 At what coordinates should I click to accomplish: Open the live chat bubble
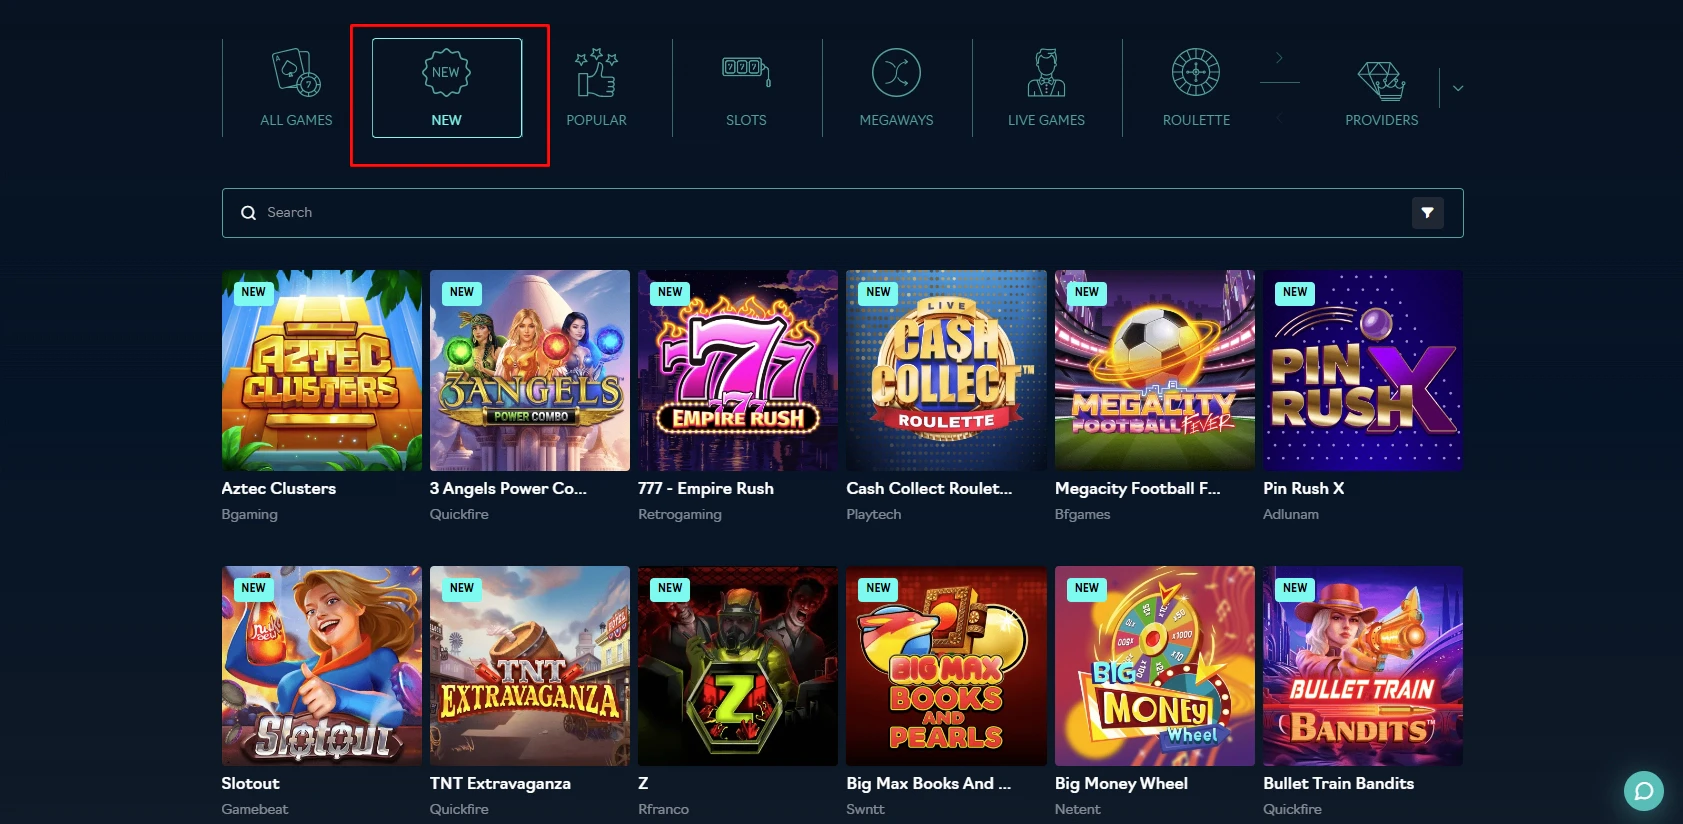pos(1643,791)
